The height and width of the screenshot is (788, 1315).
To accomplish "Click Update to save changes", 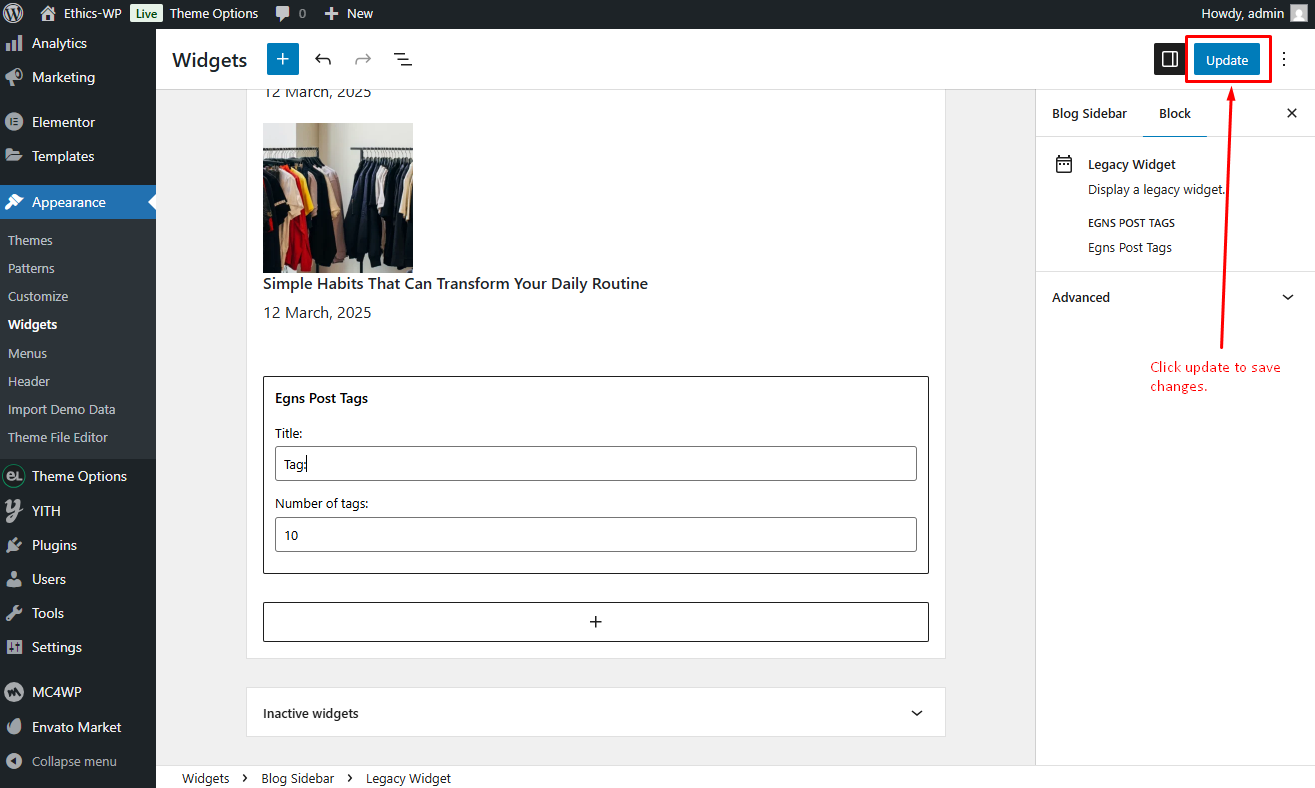I will click(x=1227, y=60).
